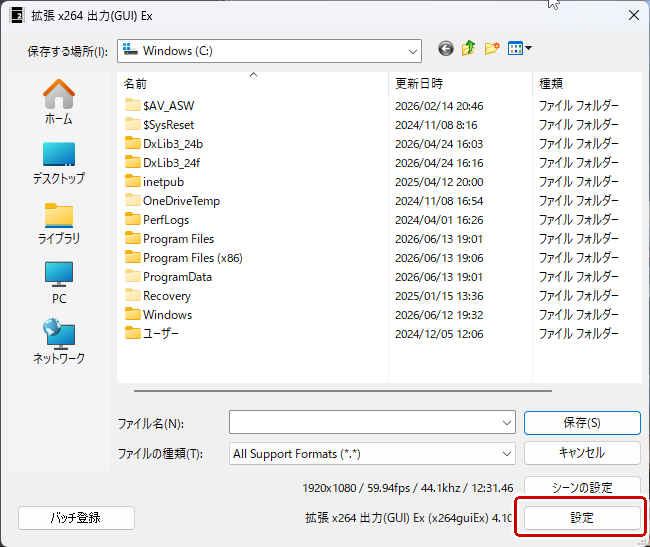
Task: Select the Windows folder icon
Action: (x=133, y=315)
